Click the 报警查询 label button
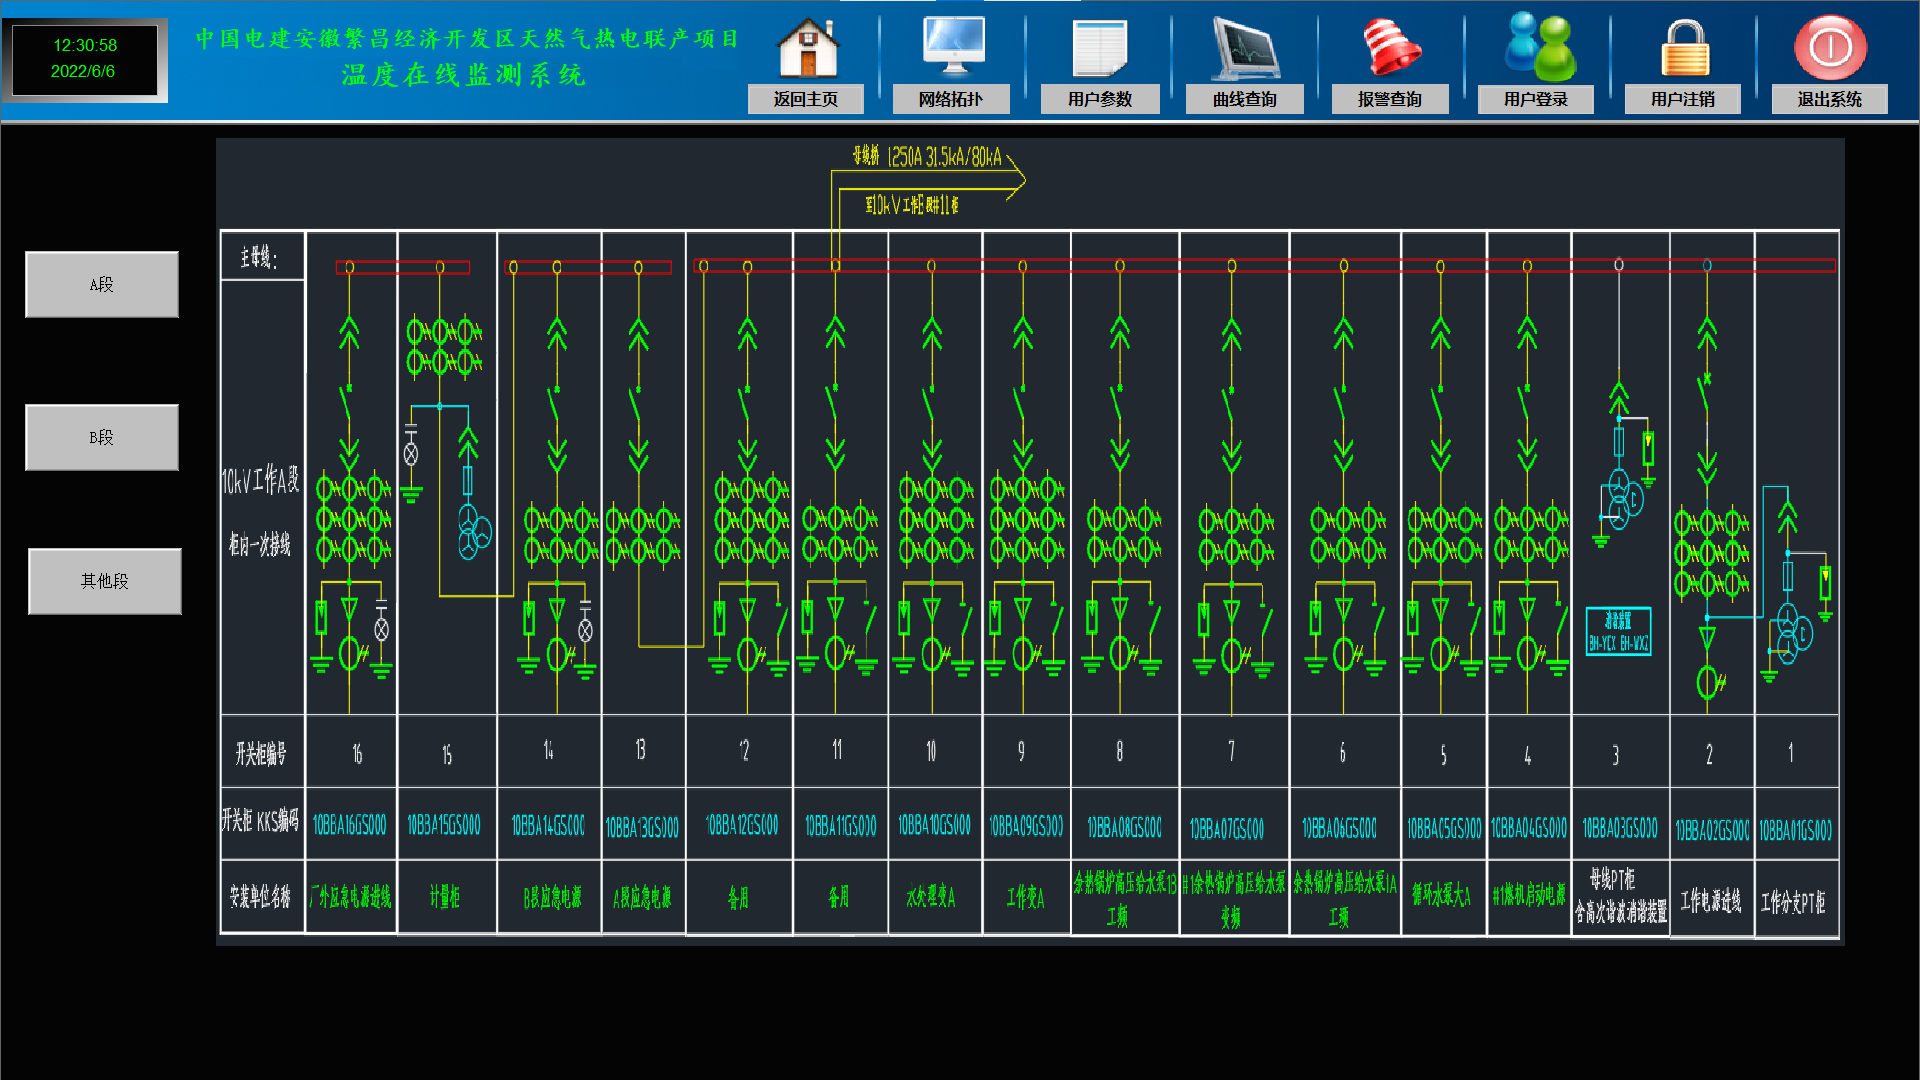This screenshot has height=1080, width=1920. tap(1390, 99)
